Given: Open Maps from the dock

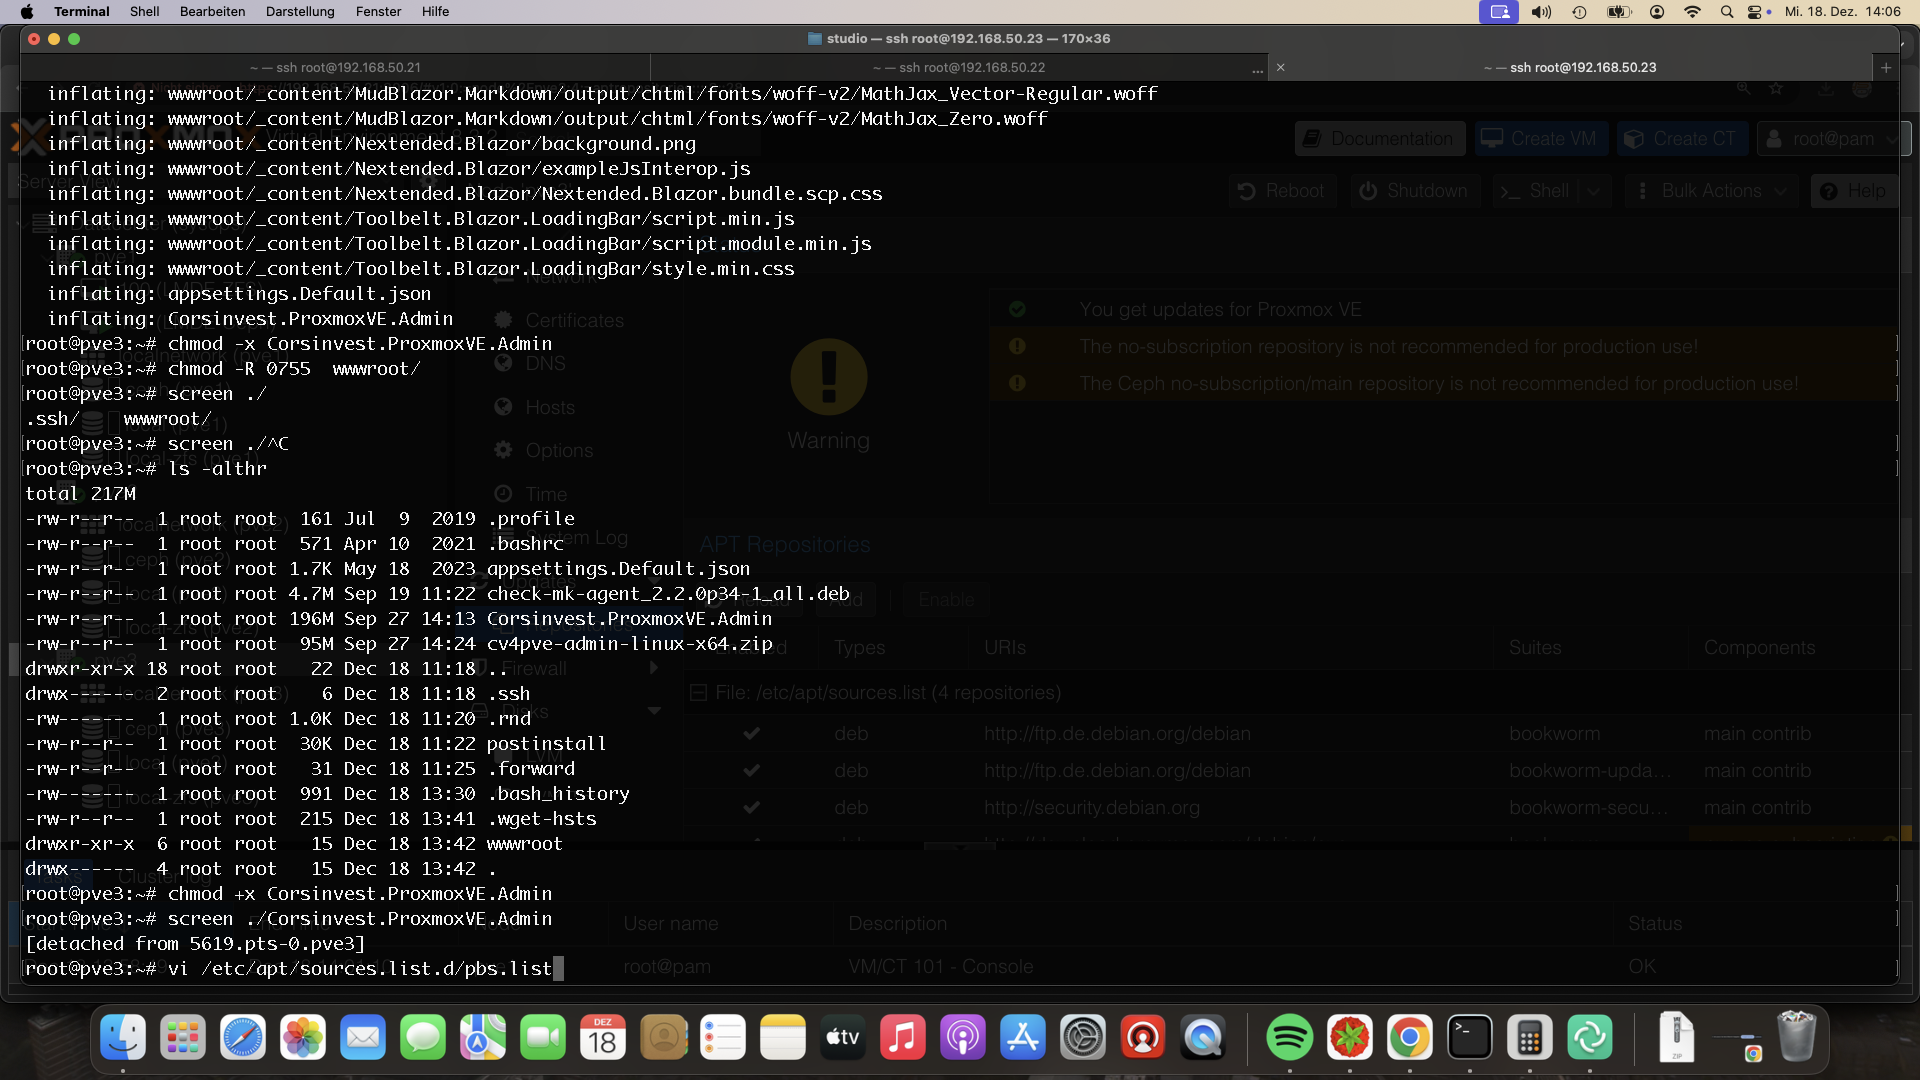Looking at the screenshot, I should click(x=483, y=1038).
